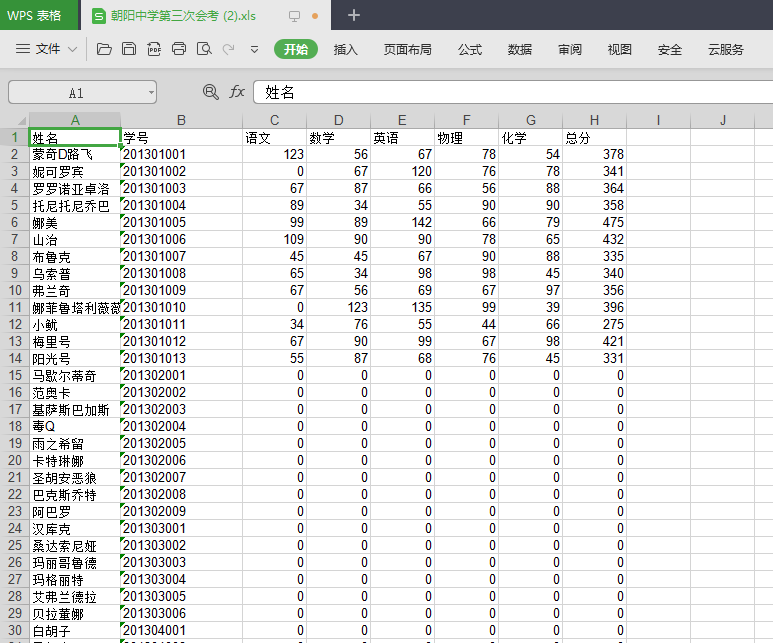Click the monitor icon on document tab
The image size is (773, 643).
click(x=294, y=16)
